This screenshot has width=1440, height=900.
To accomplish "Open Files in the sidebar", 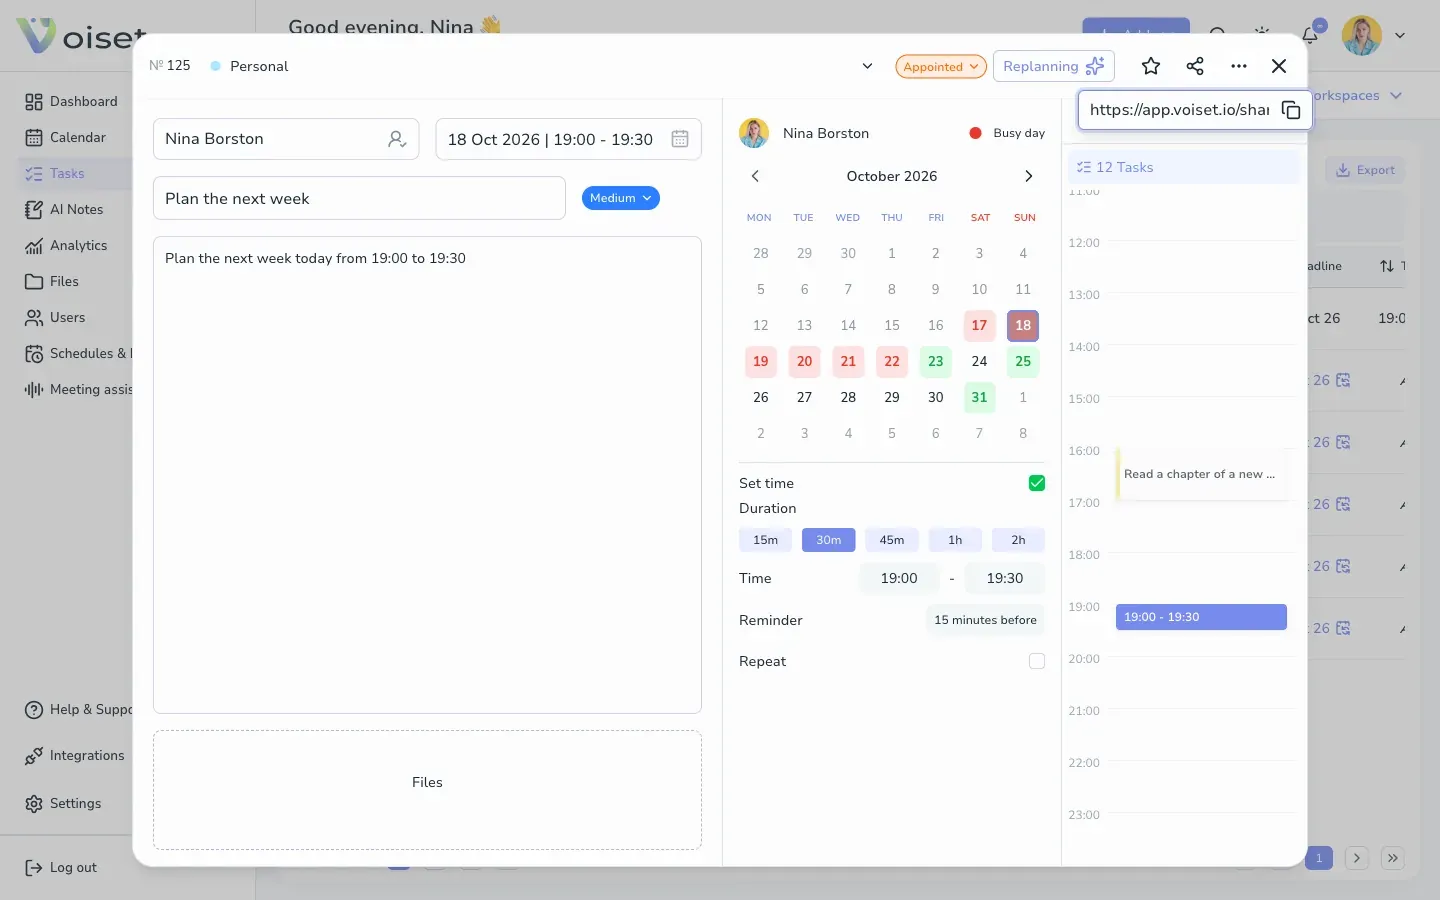I will (x=52, y=281).
